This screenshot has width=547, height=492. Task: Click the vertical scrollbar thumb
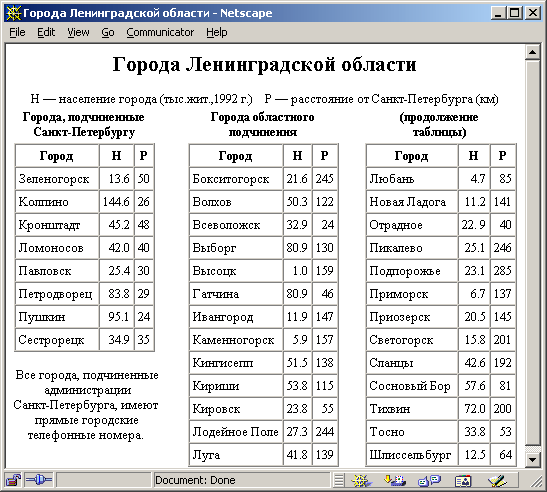click(532, 253)
